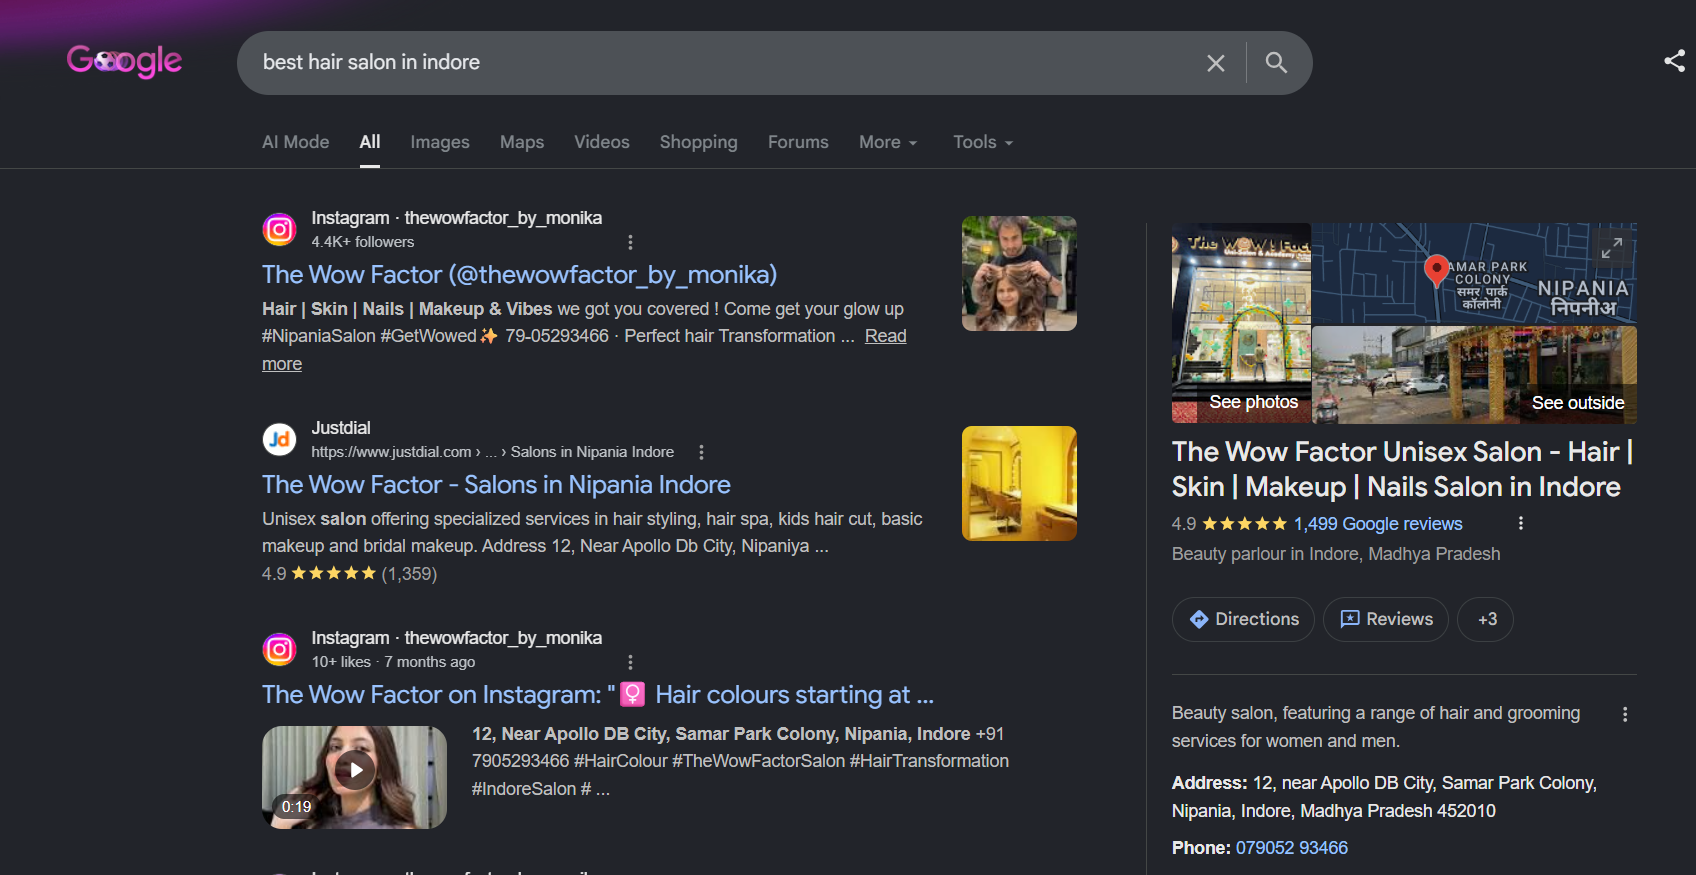Image resolution: width=1696 pixels, height=875 pixels.
Task: Switch to Shopping tab
Action: pos(699,142)
